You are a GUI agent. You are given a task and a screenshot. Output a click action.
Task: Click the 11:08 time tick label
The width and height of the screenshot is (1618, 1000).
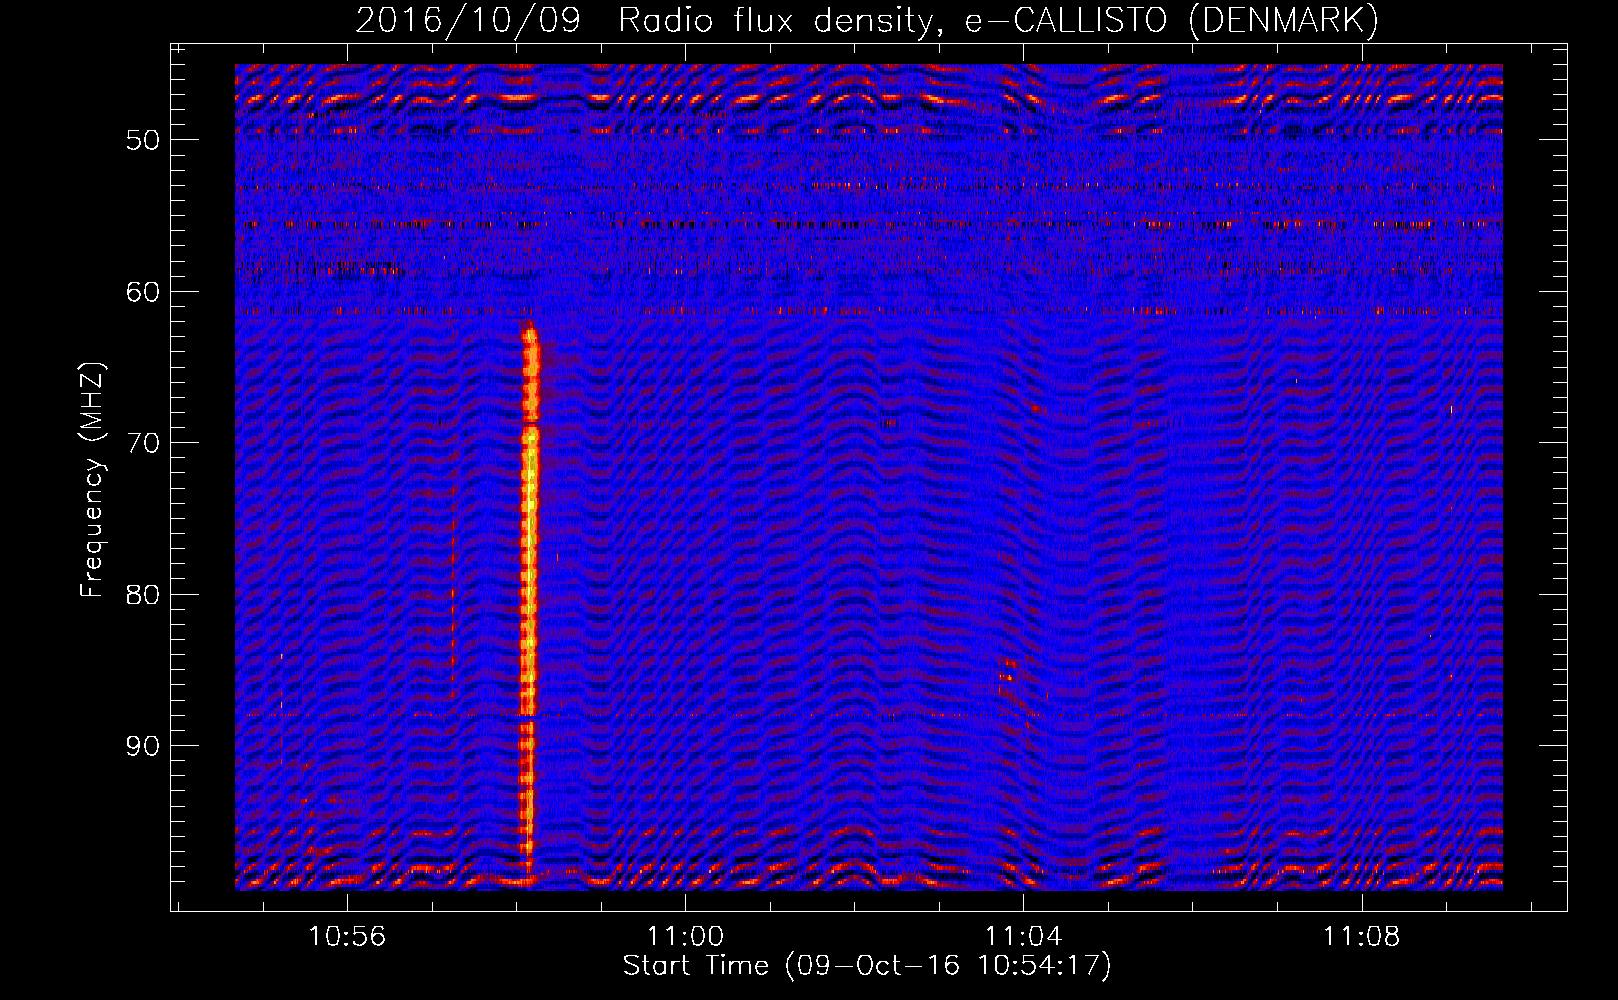(x=1361, y=937)
